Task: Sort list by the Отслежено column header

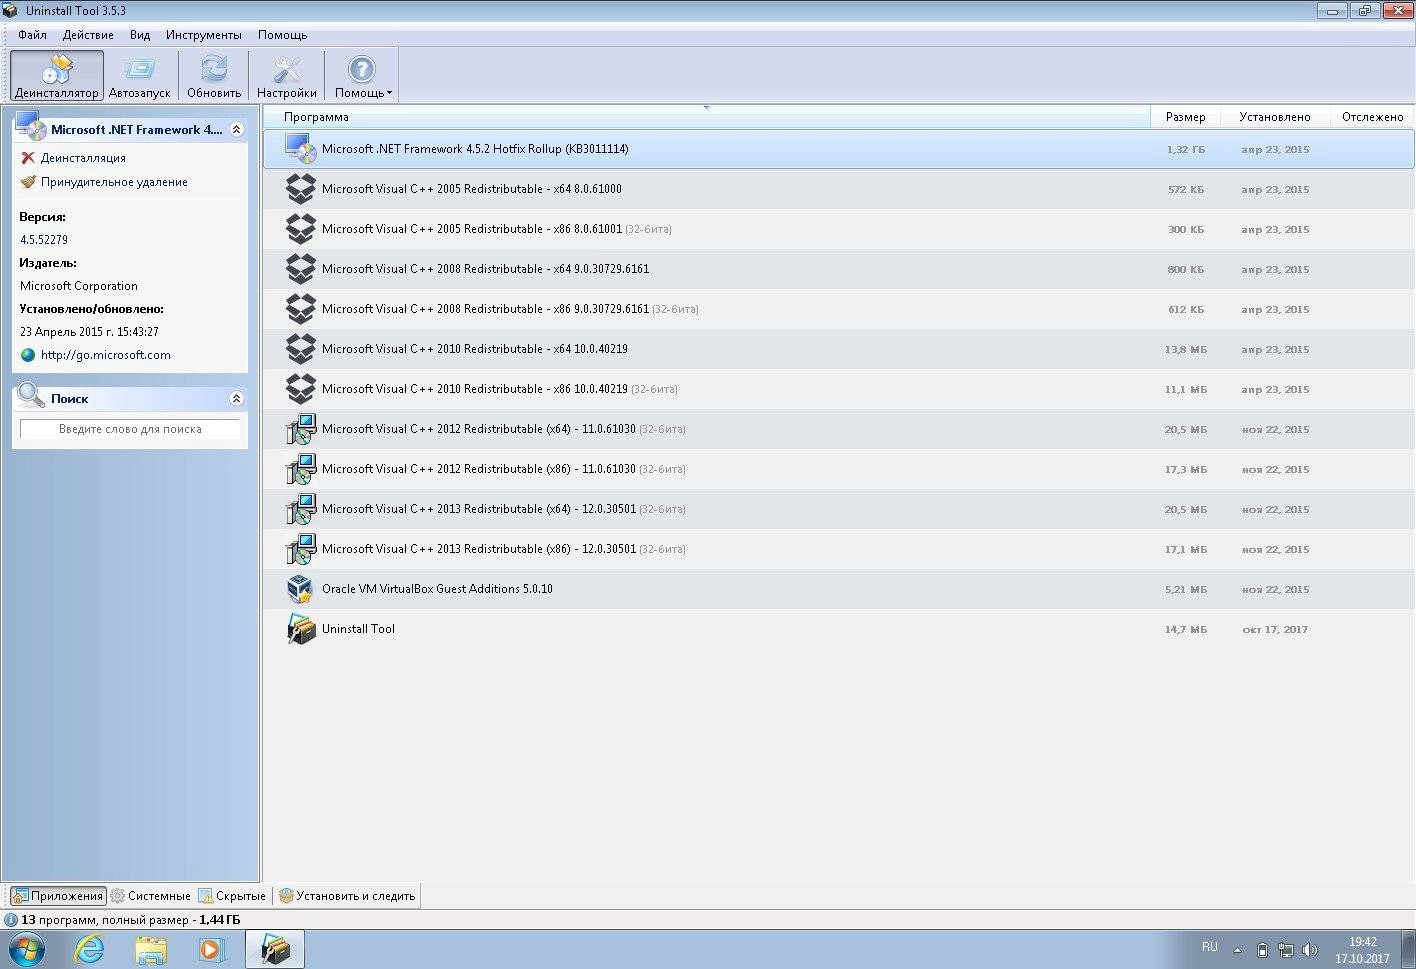Action: click(x=1372, y=117)
